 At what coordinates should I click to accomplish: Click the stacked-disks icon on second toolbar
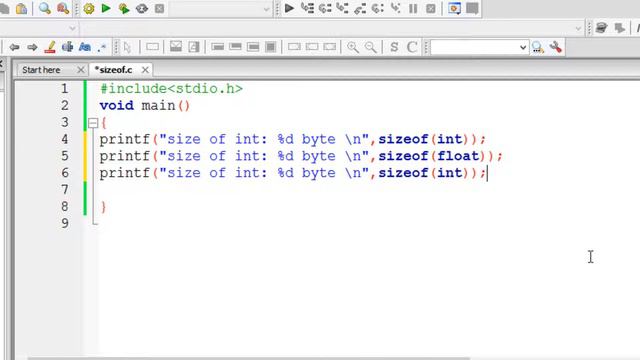[x=601, y=28]
